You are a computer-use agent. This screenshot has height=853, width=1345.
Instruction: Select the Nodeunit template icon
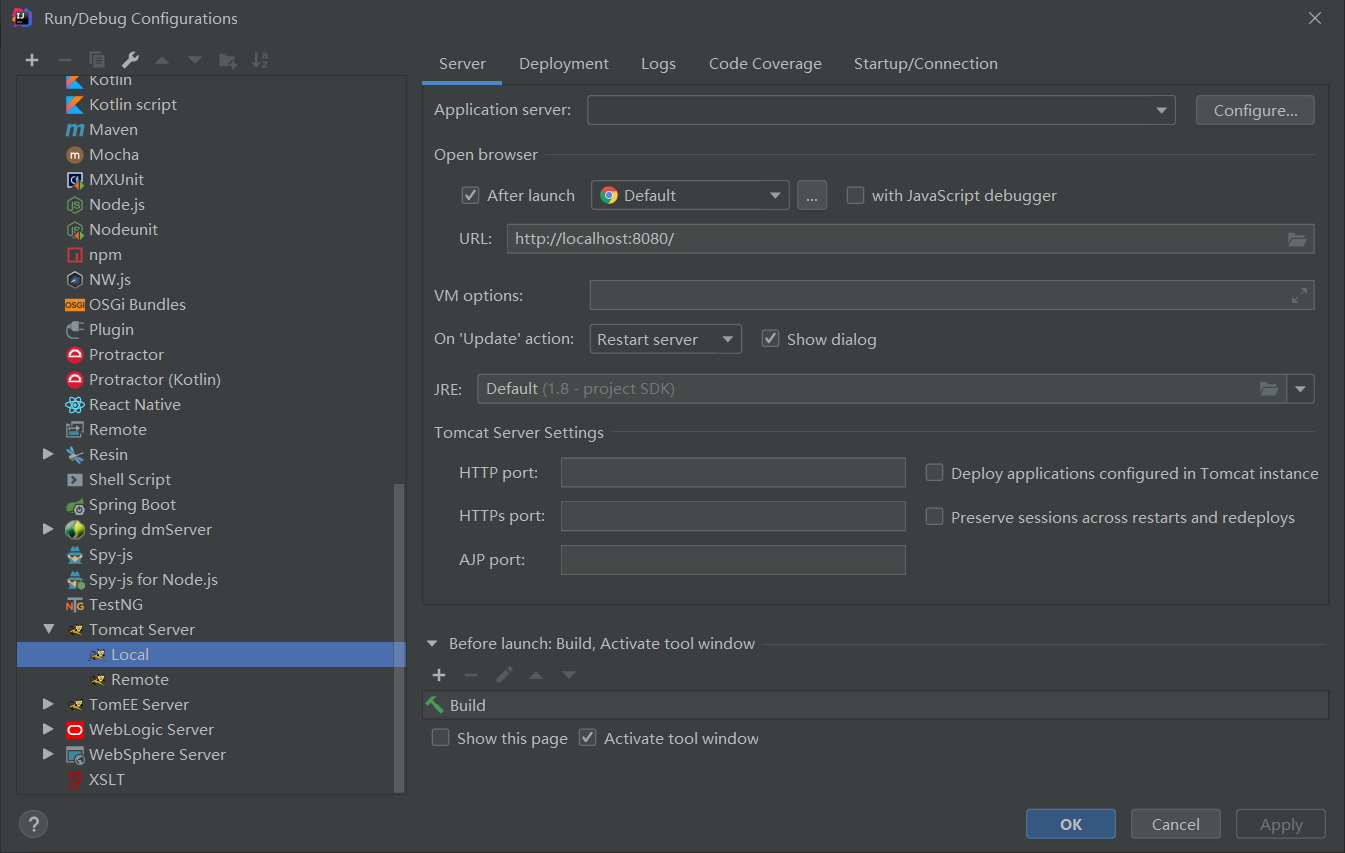point(74,230)
